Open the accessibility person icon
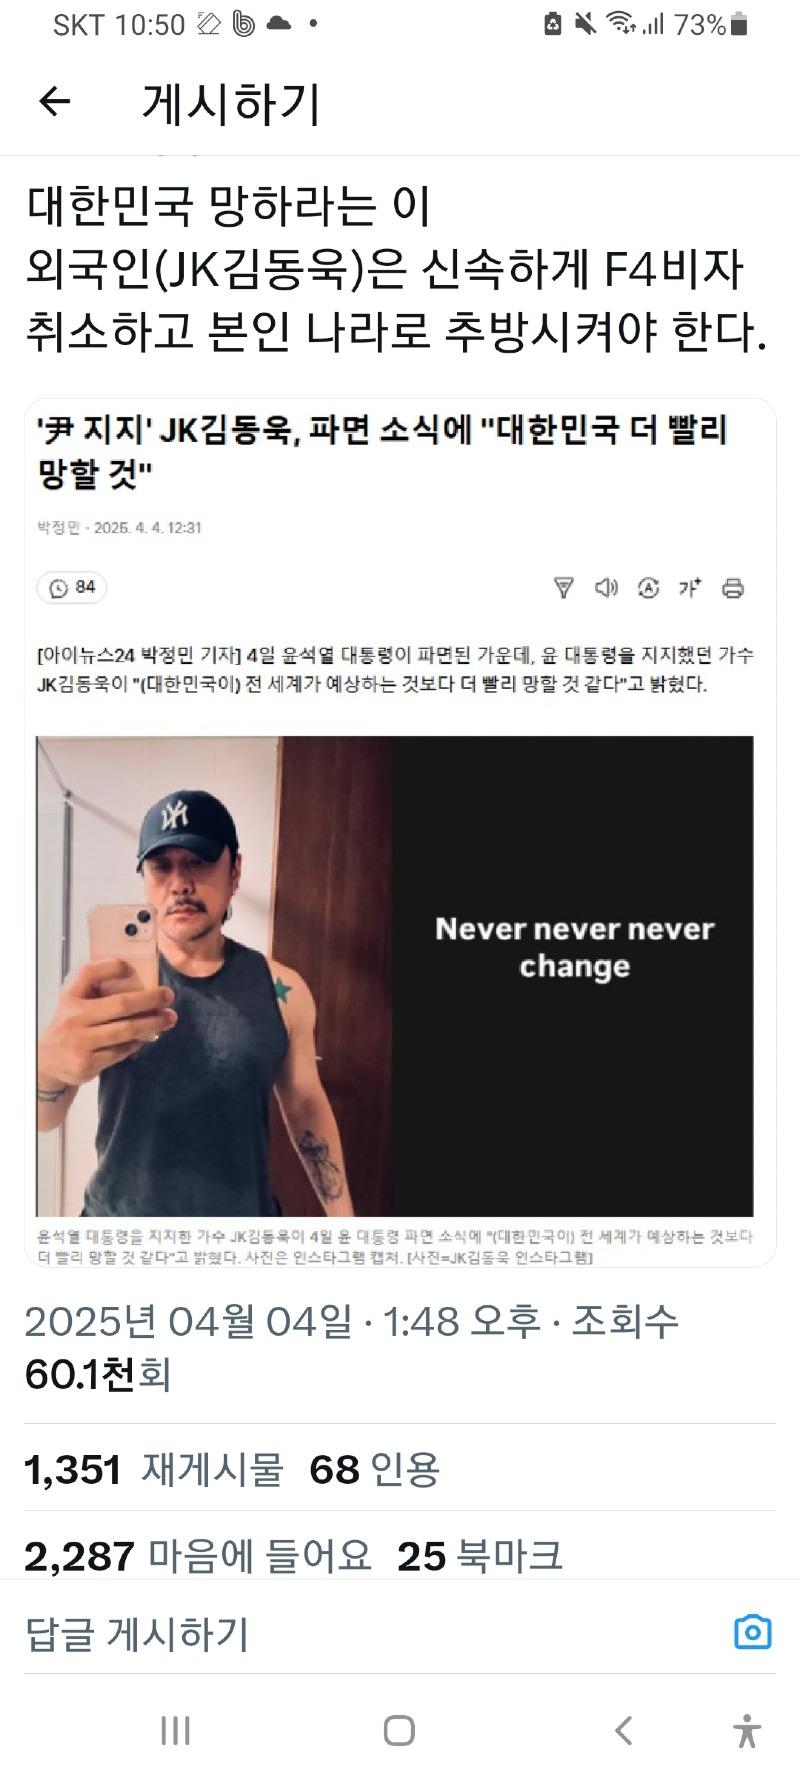The height and width of the screenshot is (1778, 800). [746, 1730]
